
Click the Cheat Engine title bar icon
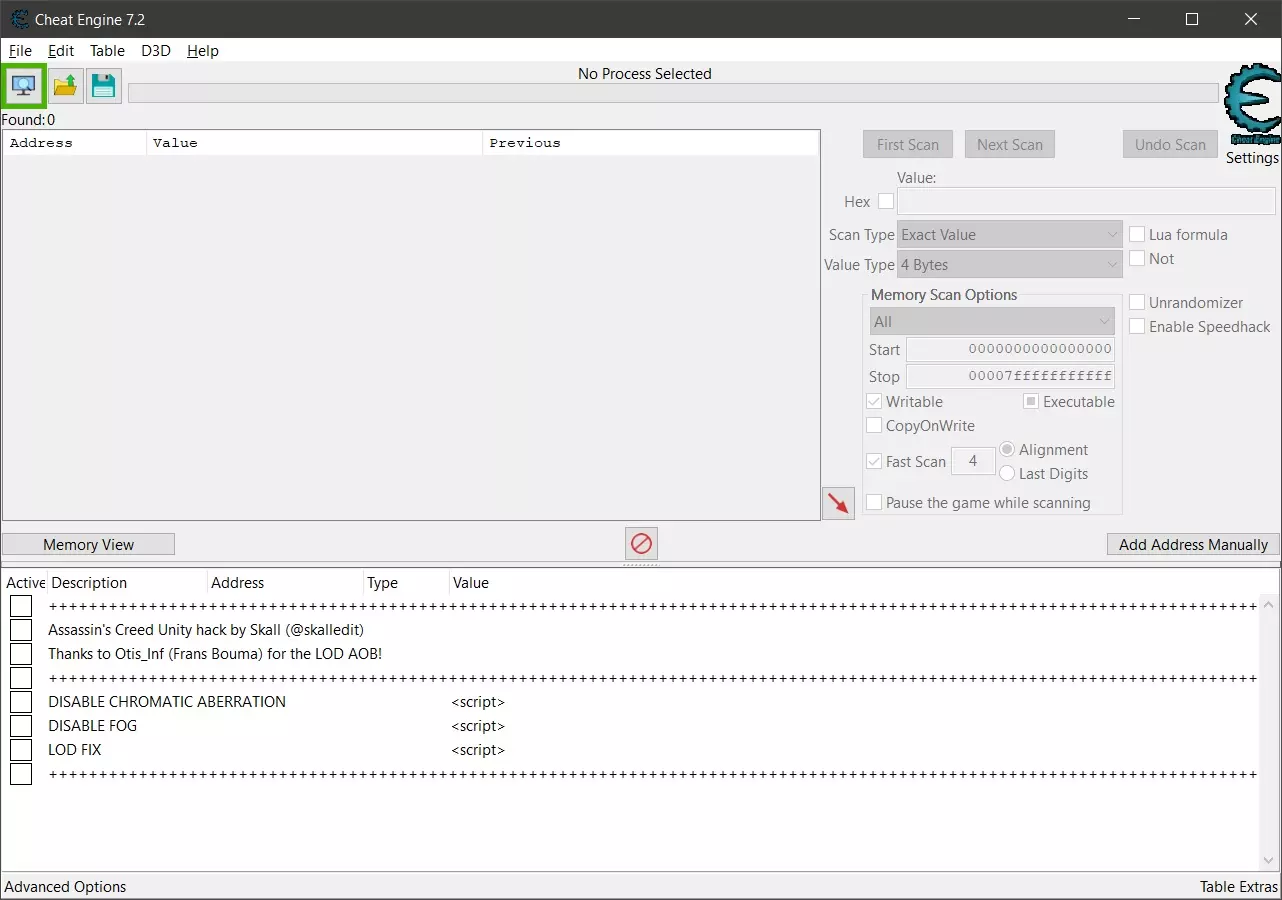(x=19, y=19)
